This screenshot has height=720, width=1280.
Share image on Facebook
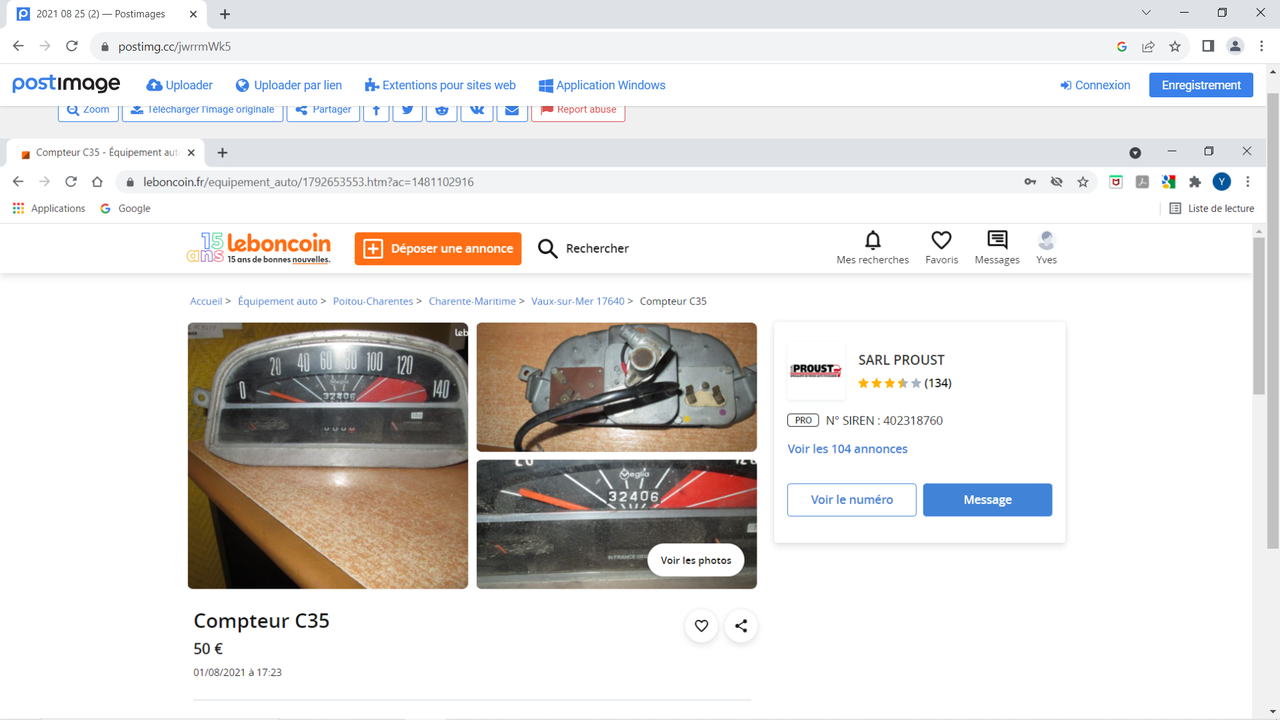[376, 110]
